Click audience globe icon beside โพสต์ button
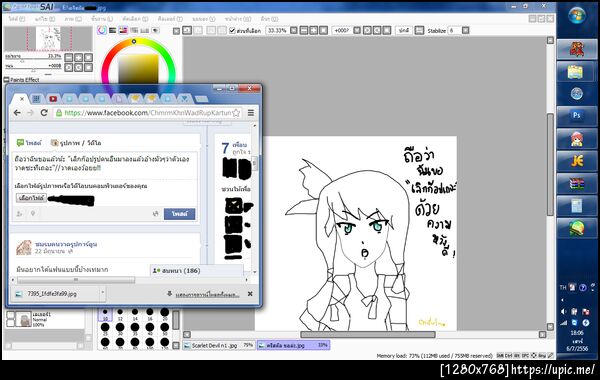The width and height of the screenshot is (600, 380). click(155, 214)
